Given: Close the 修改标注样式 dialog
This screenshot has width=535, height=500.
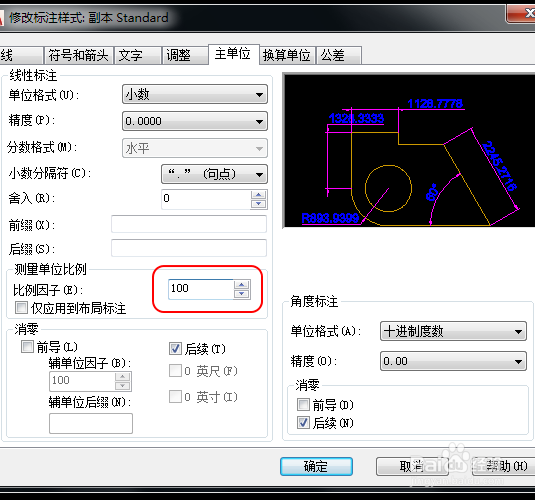Looking at the screenshot, I should (x=521, y=14).
